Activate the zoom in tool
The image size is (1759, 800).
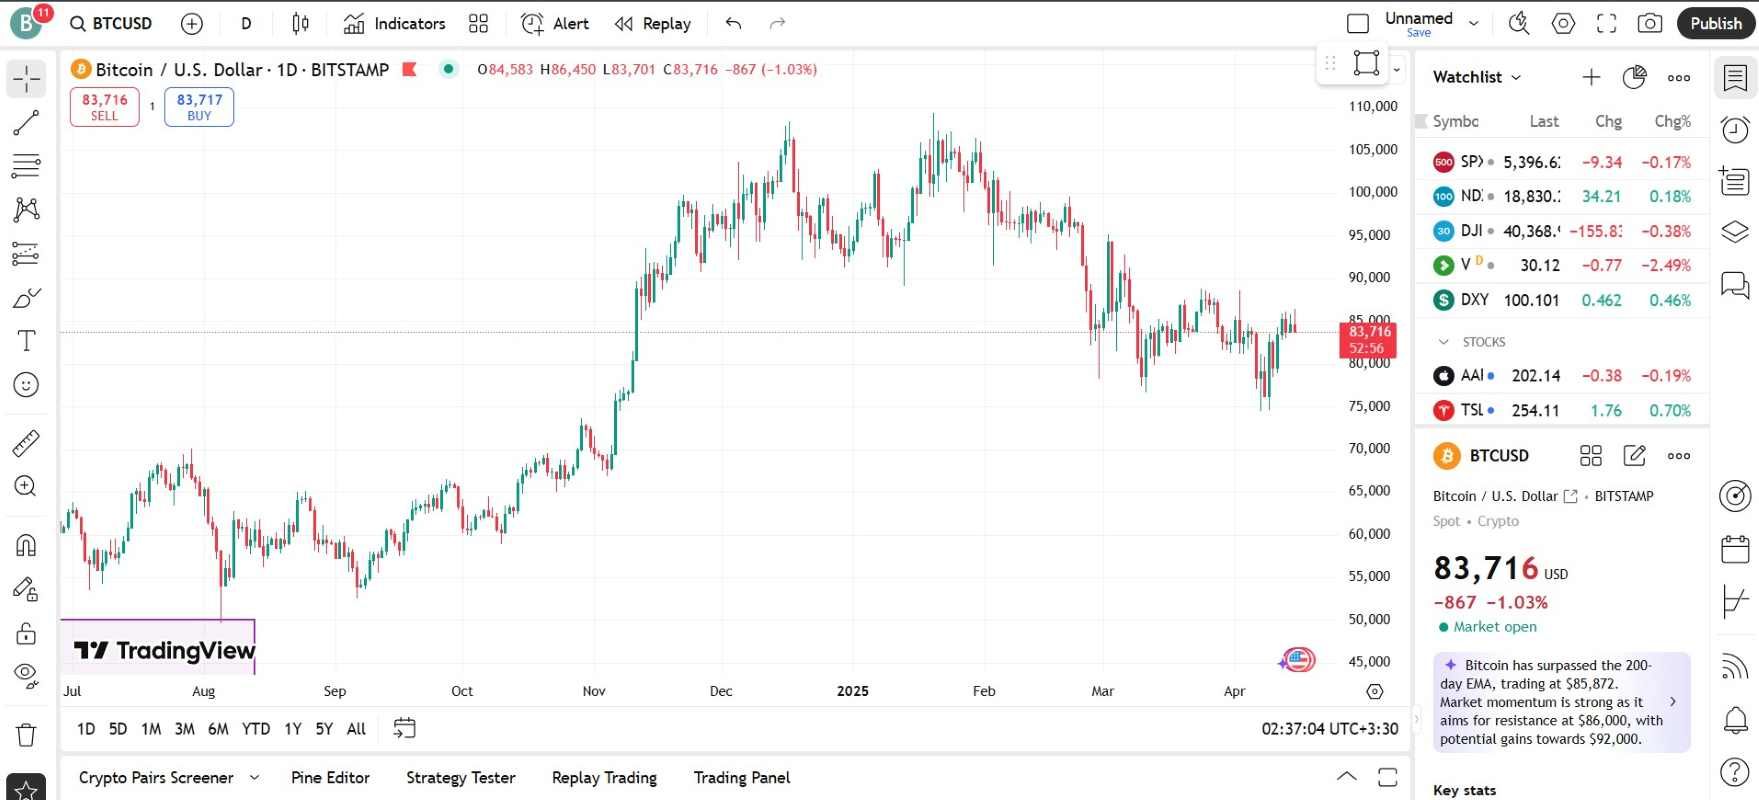tap(26, 487)
